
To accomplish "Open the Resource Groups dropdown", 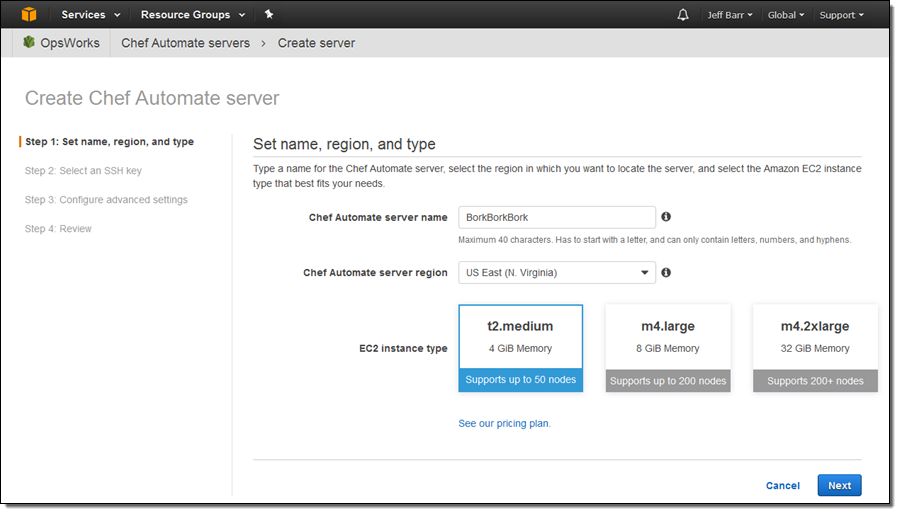I will coord(193,15).
